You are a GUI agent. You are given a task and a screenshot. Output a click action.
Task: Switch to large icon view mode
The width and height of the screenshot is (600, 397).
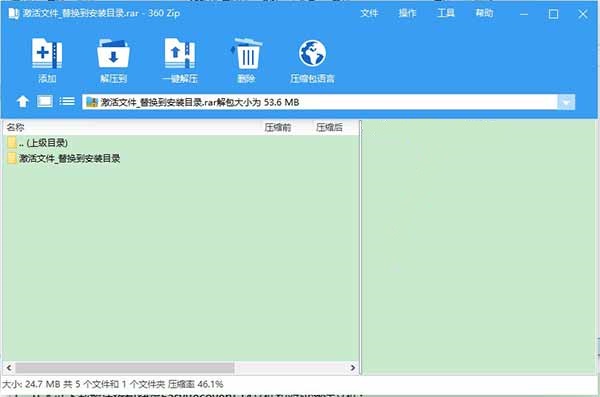(45, 101)
